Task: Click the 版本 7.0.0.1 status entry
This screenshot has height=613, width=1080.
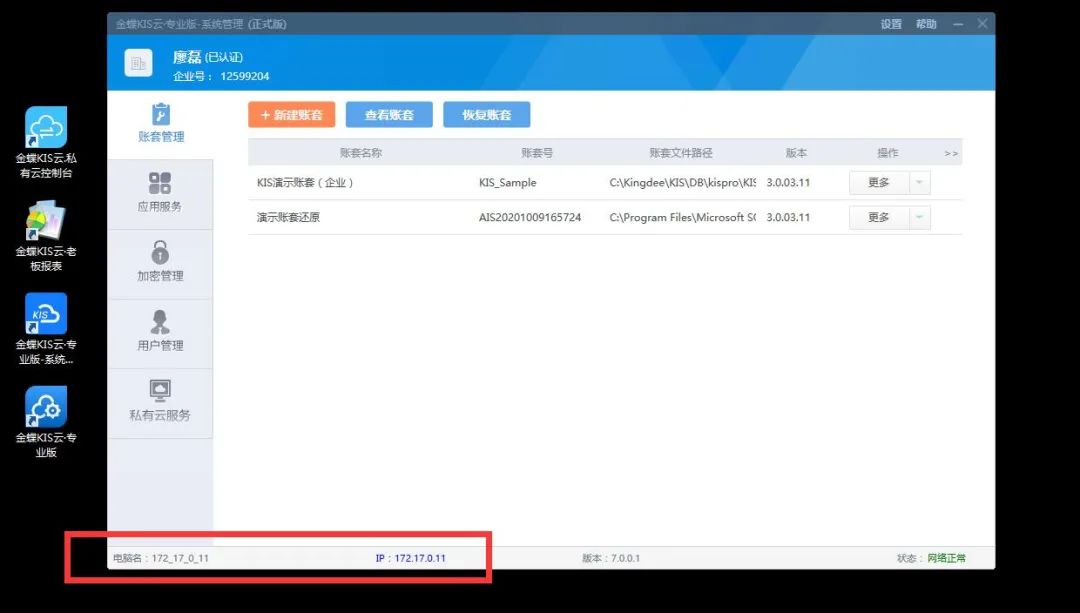Action: click(611, 558)
